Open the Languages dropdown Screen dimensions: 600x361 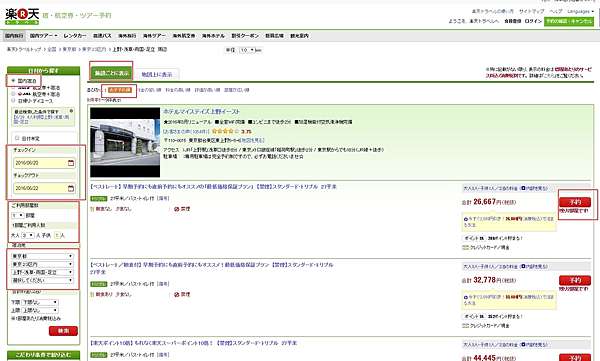[x=580, y=11]
